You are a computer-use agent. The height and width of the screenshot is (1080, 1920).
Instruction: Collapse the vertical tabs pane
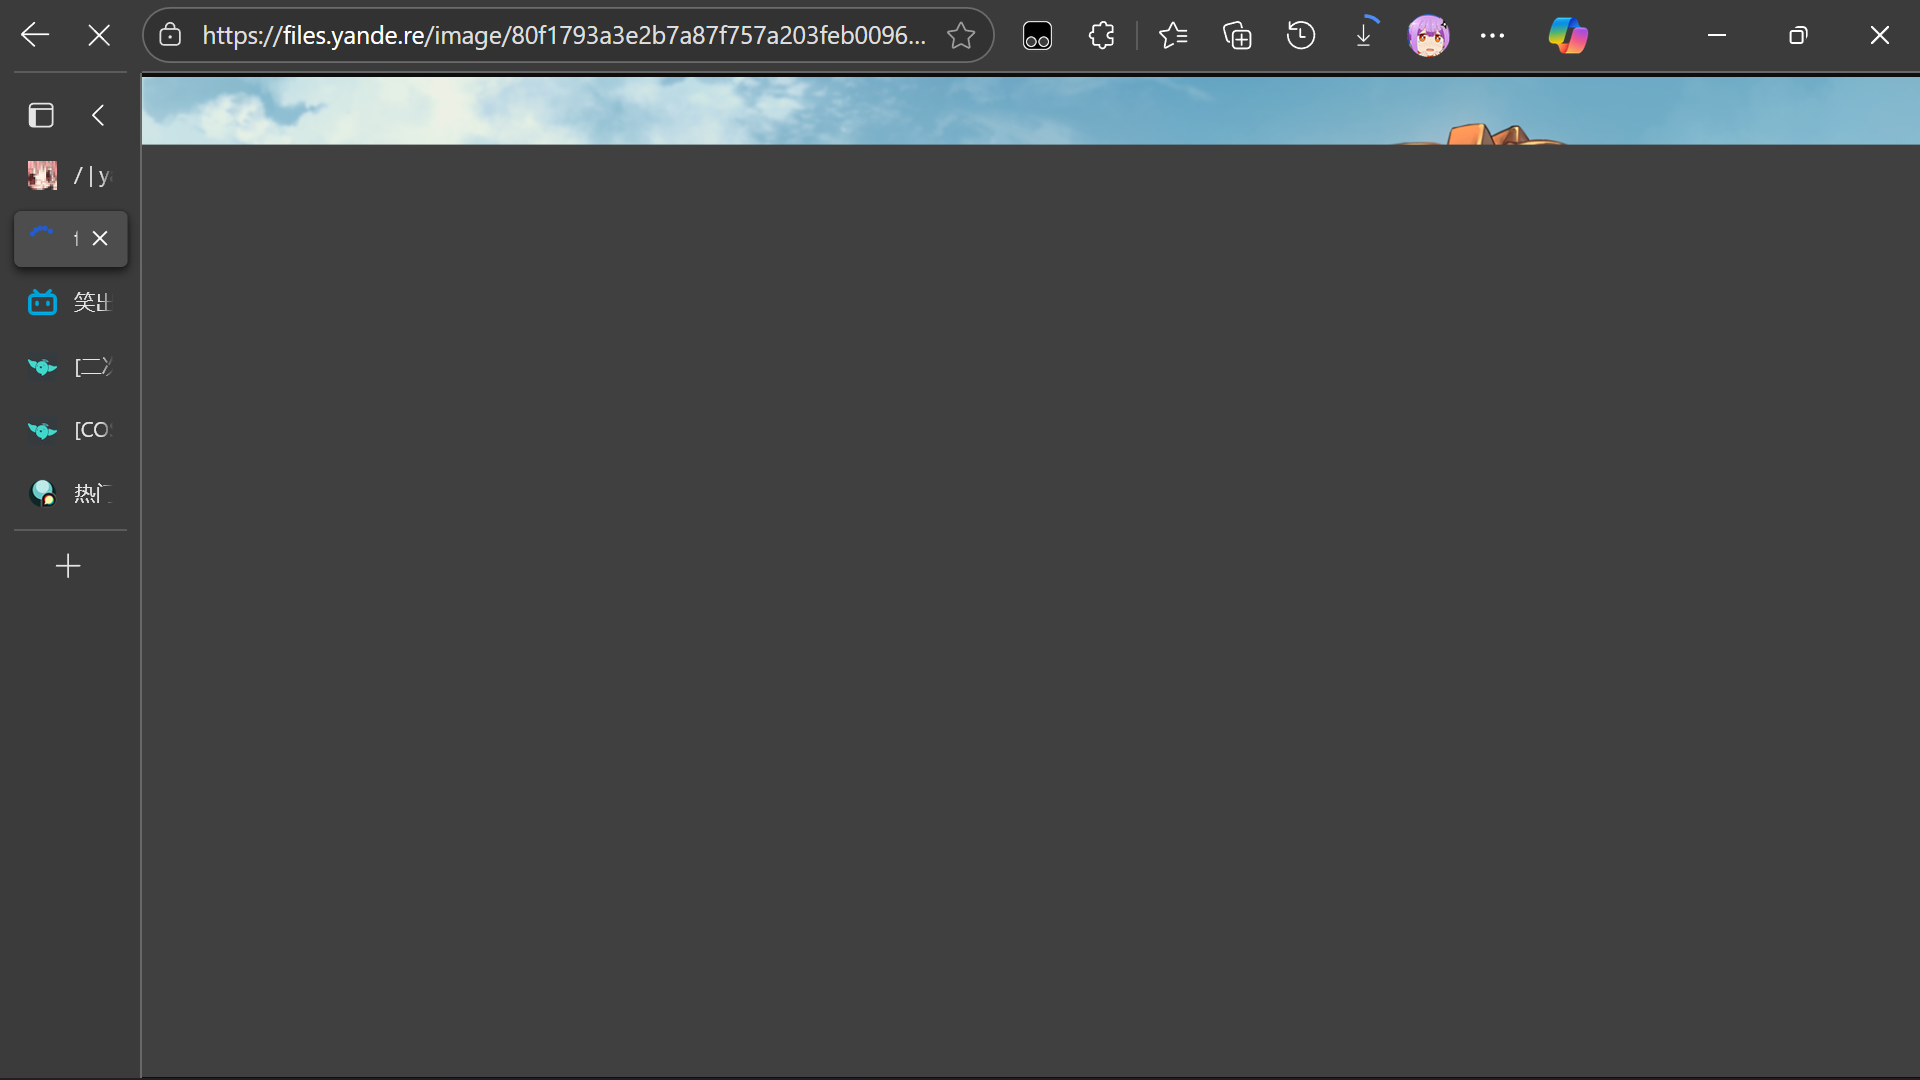coord(98,115)
